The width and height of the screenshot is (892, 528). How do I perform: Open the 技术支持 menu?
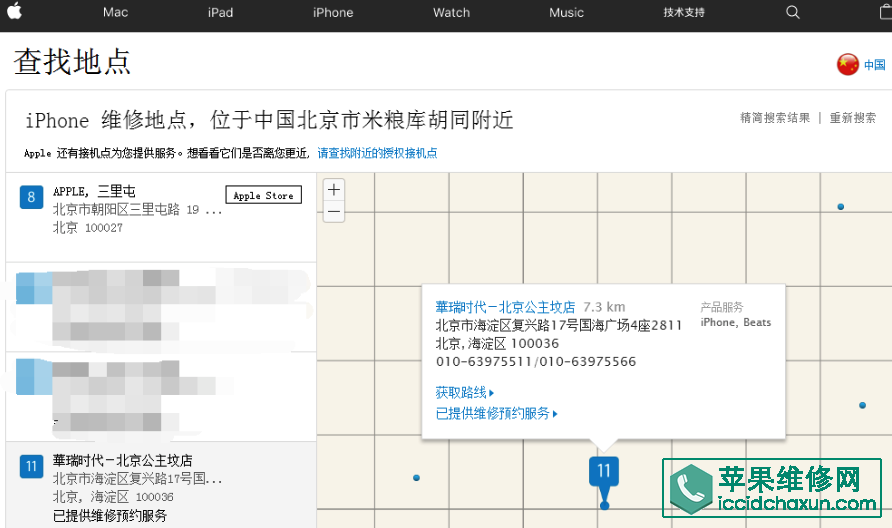[x=684, y=13]
